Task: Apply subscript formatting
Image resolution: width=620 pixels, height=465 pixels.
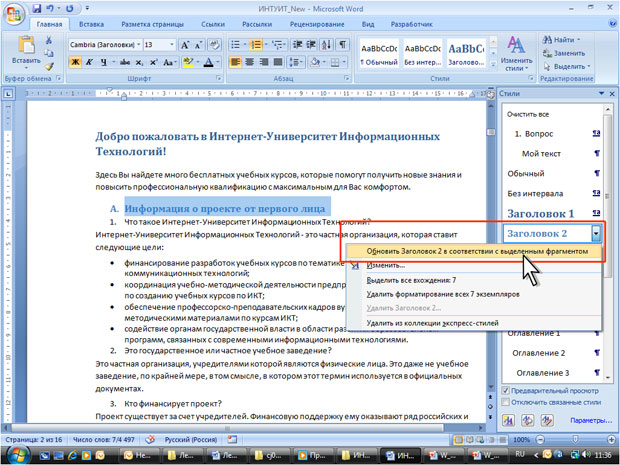Action: (x=139, y=62)
